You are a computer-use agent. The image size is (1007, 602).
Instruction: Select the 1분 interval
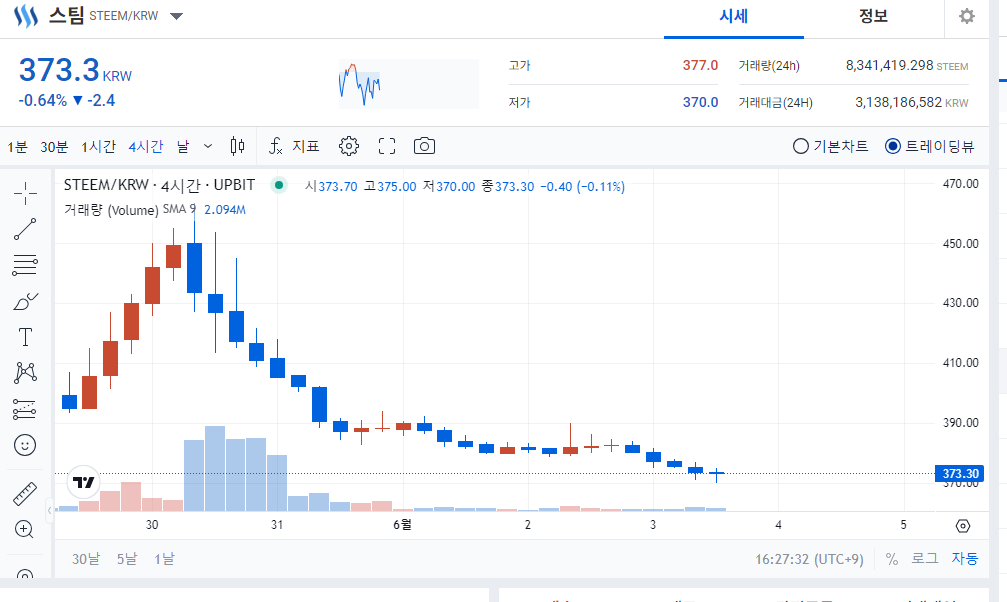17,146
